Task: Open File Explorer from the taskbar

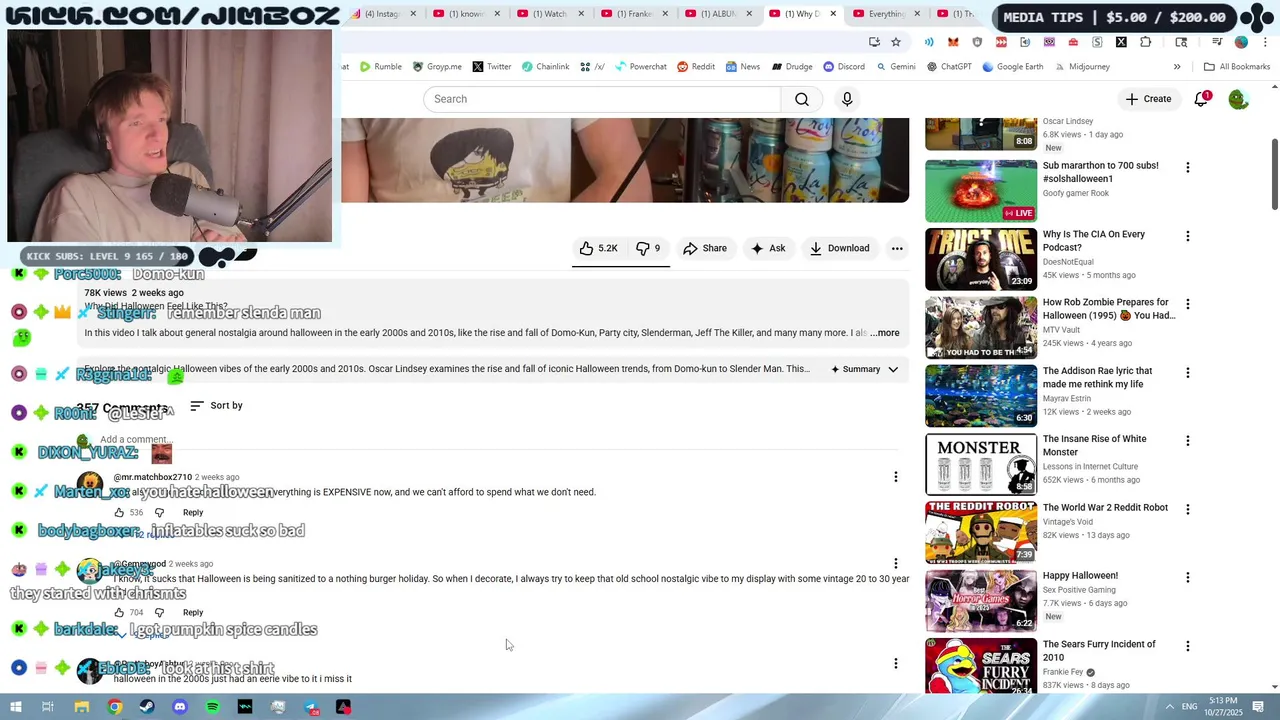Action: [x=82, y=707]
